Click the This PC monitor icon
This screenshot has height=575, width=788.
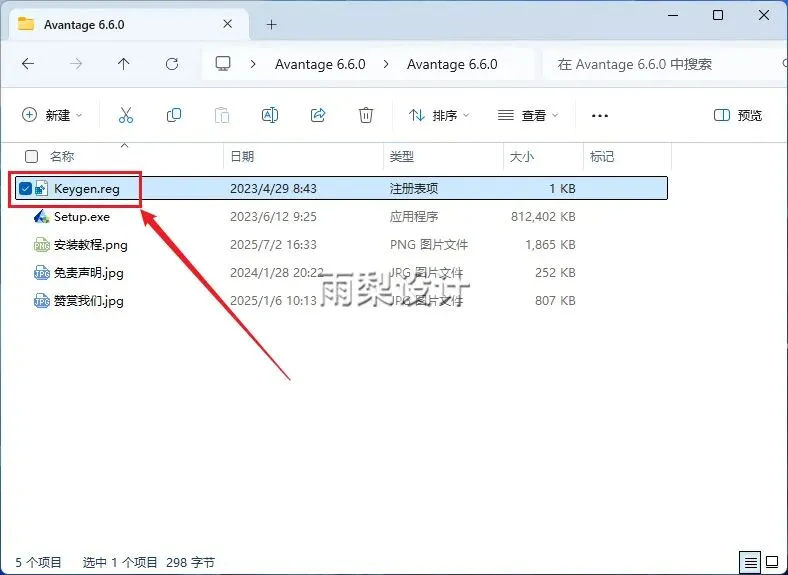point(223,64)
